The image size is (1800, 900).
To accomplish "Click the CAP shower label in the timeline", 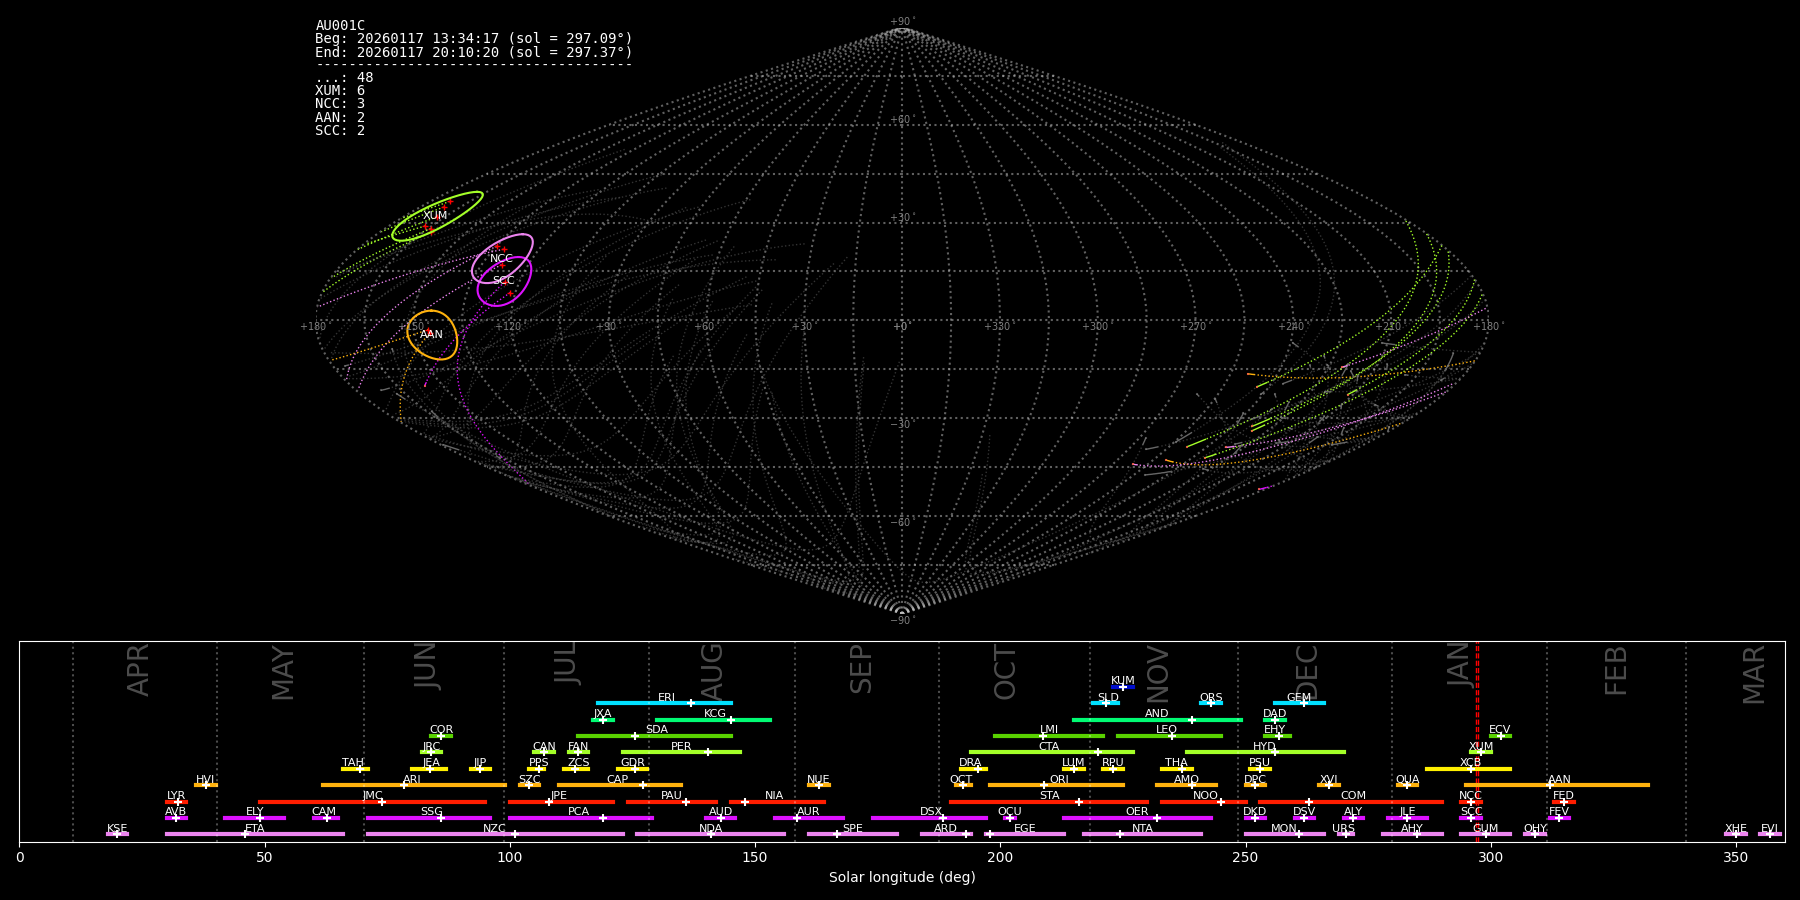I will (618, 780).
